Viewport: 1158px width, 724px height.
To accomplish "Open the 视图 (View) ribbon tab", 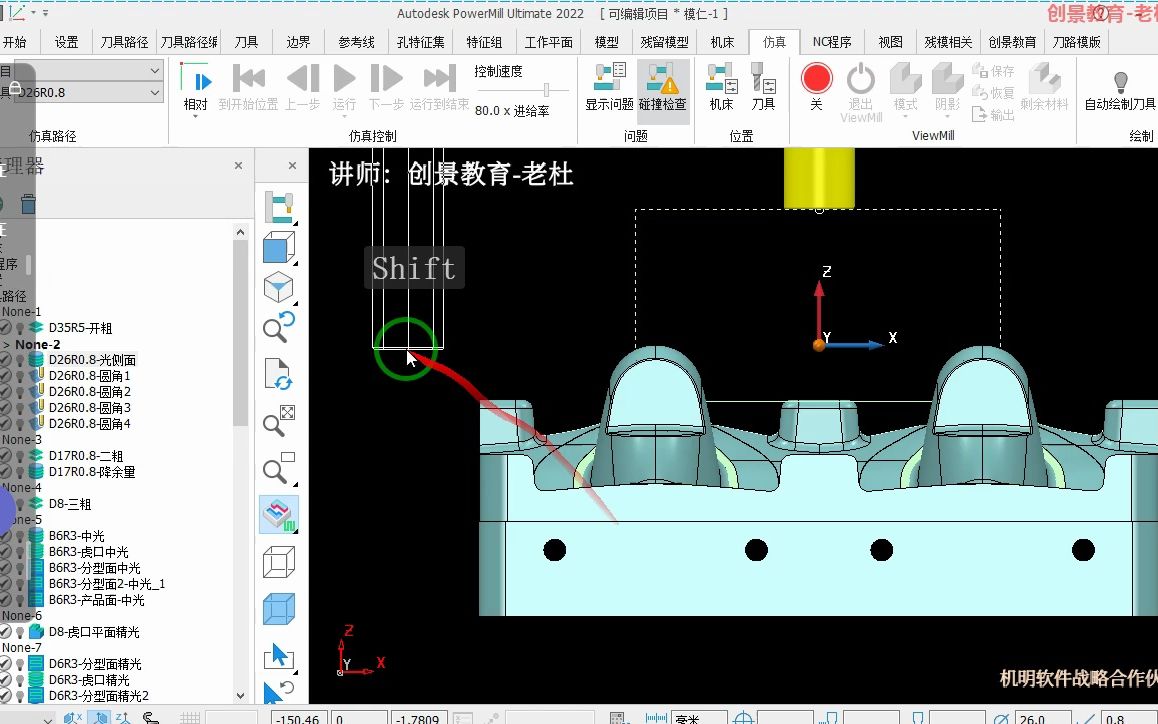I will click(x=890, y=42).
